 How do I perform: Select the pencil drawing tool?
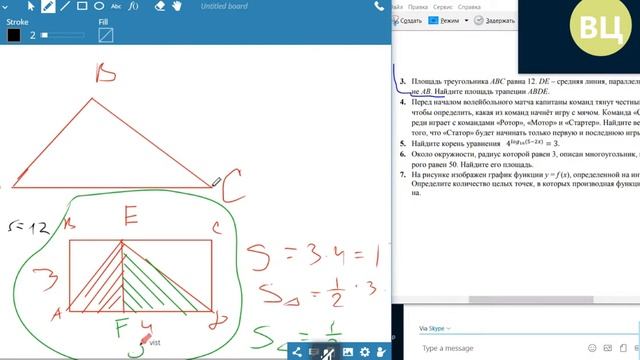tap(48, 6)
